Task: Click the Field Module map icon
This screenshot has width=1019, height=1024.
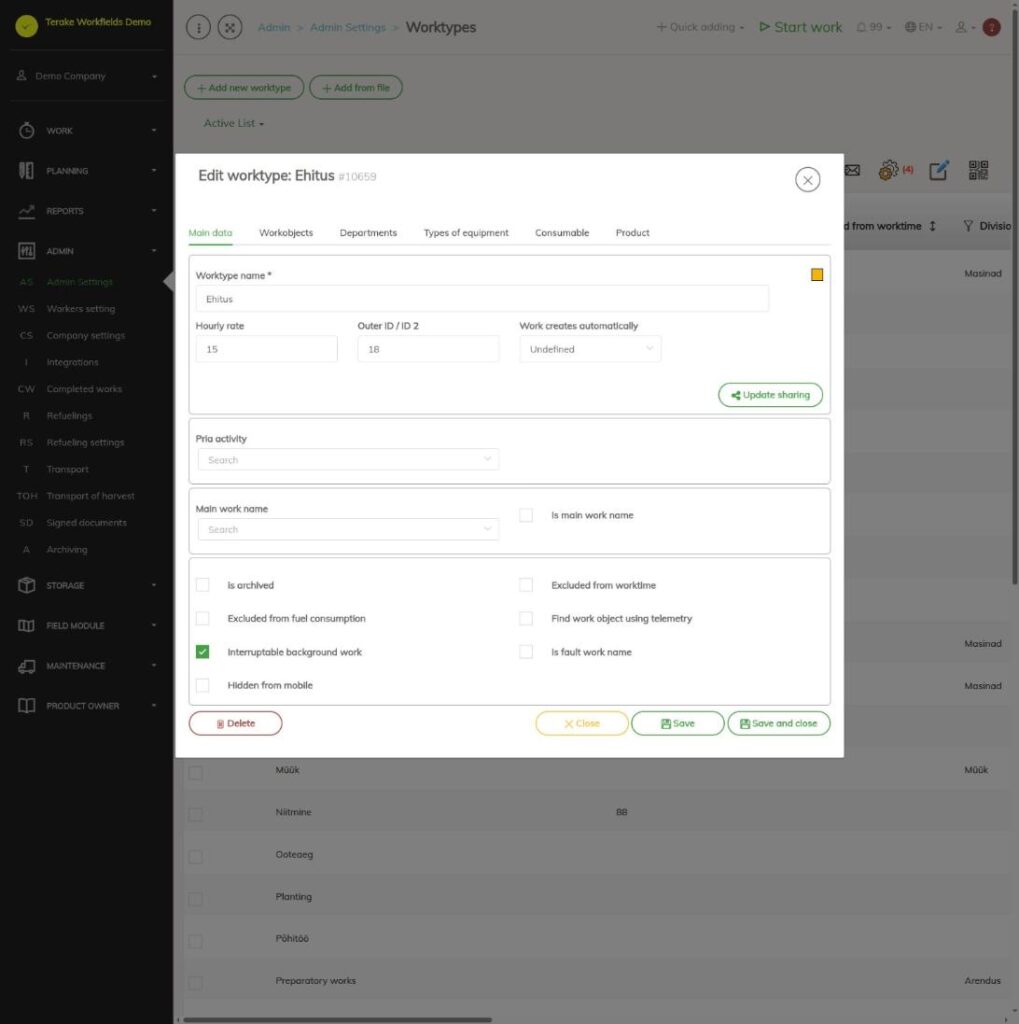Action: tap(26, 626)
